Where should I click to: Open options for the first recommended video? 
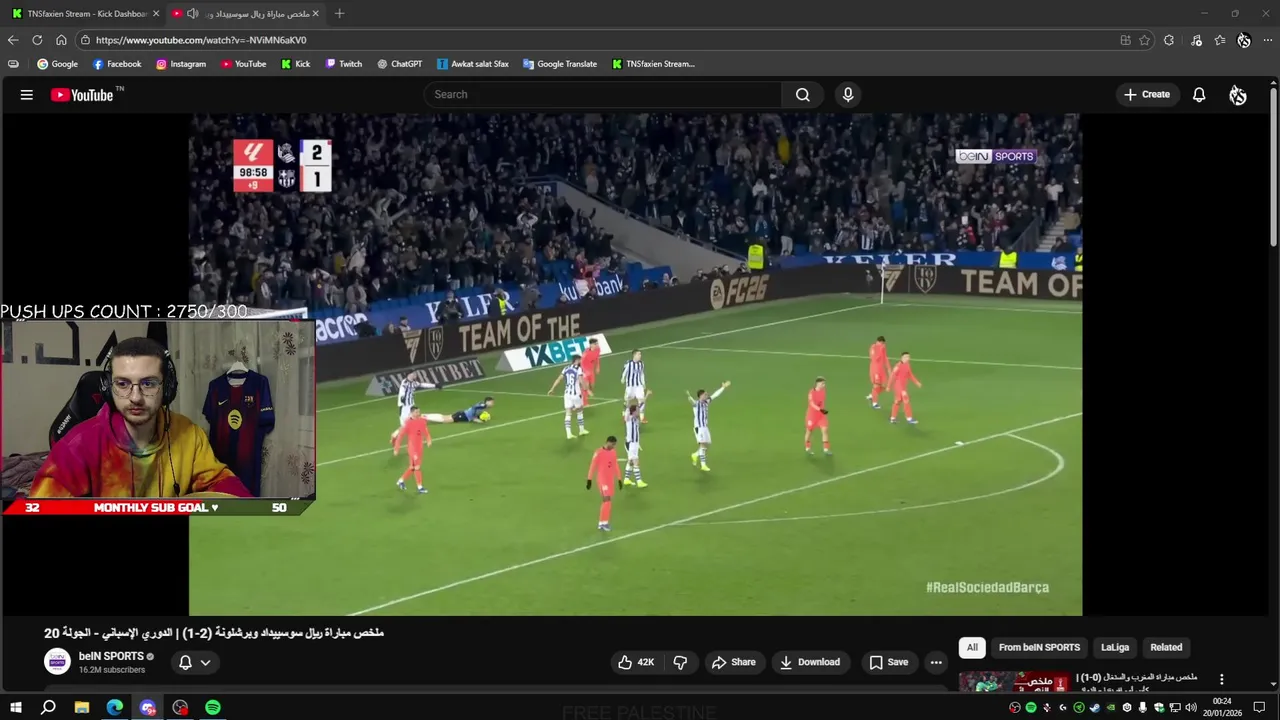[x=1221, y=679]
